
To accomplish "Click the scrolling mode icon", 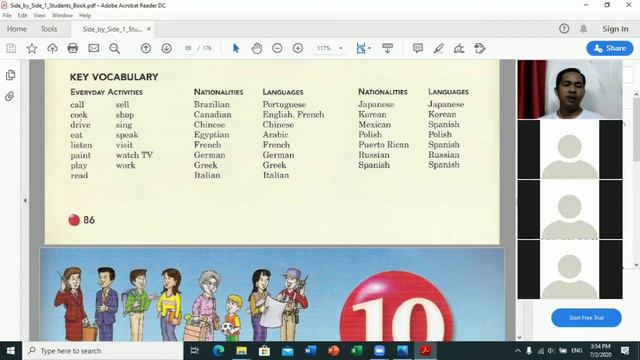I will 387,48.
